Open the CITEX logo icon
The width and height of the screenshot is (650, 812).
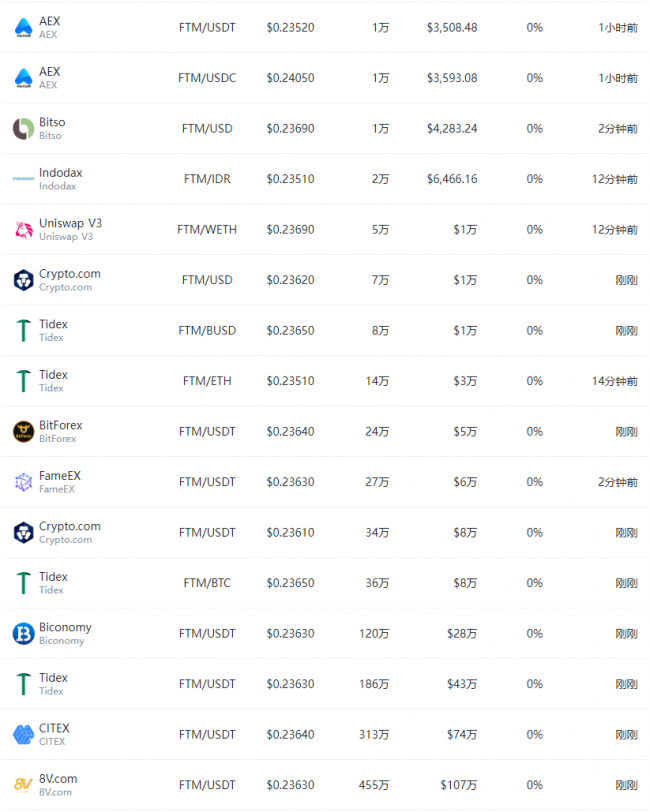coord(23,735)
